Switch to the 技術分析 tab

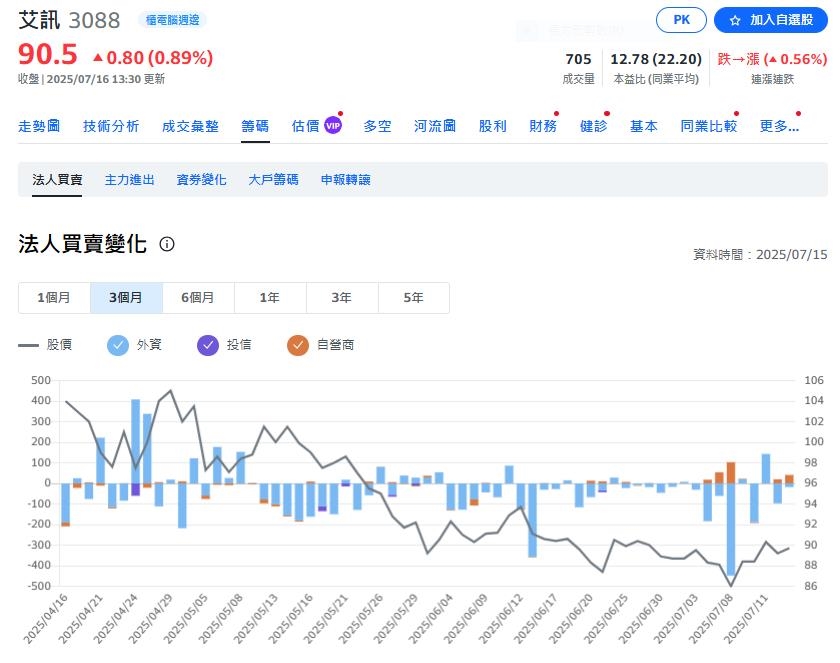click(x=110, y=127)
